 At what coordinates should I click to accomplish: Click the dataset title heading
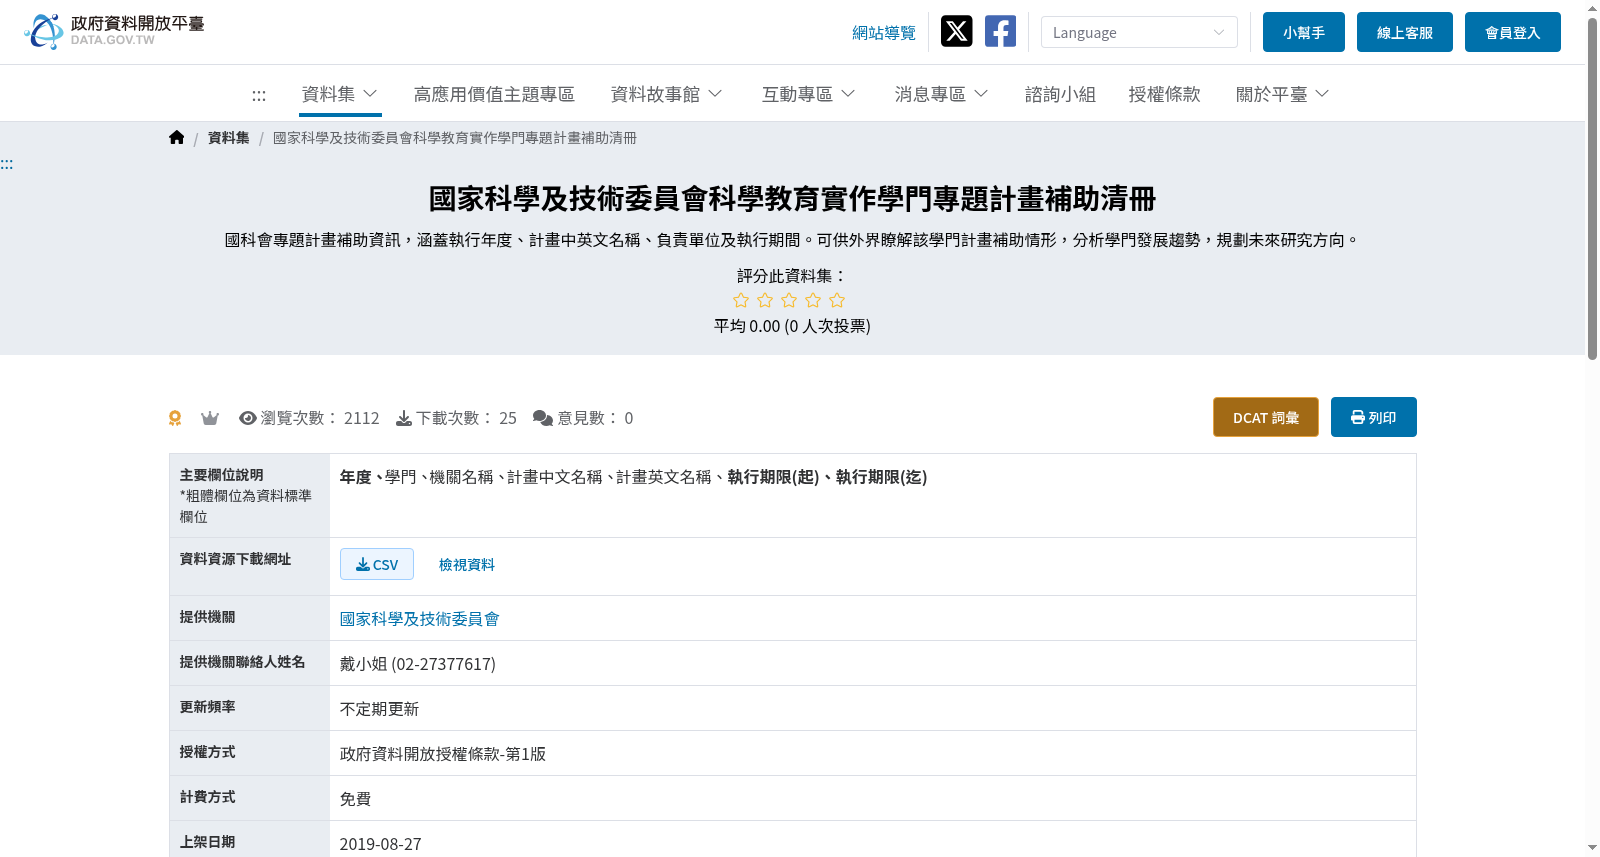coord(792,199)
